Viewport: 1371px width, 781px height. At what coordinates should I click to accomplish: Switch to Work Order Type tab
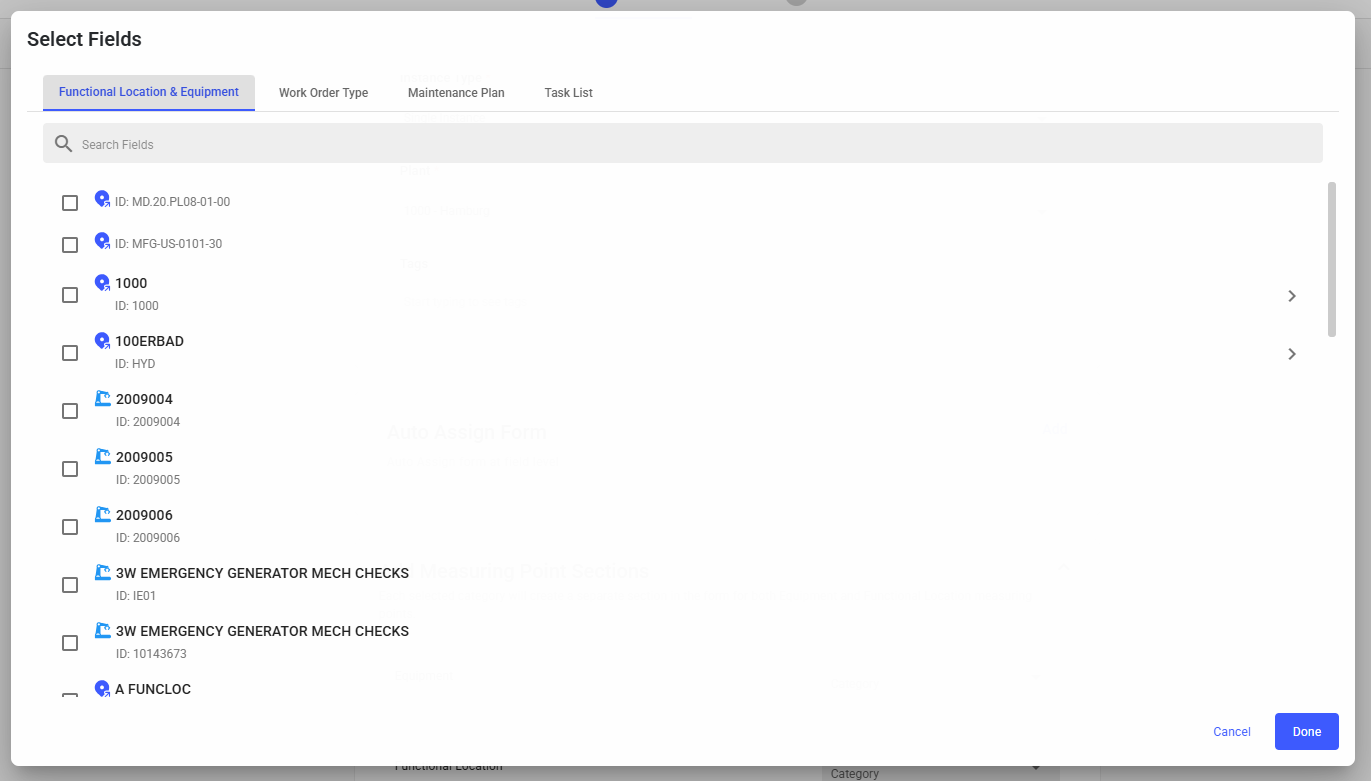point(323,93)
